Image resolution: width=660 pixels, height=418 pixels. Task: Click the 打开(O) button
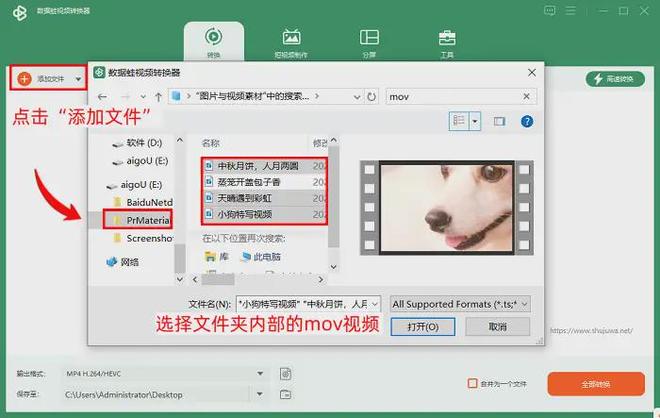[423, 327]
